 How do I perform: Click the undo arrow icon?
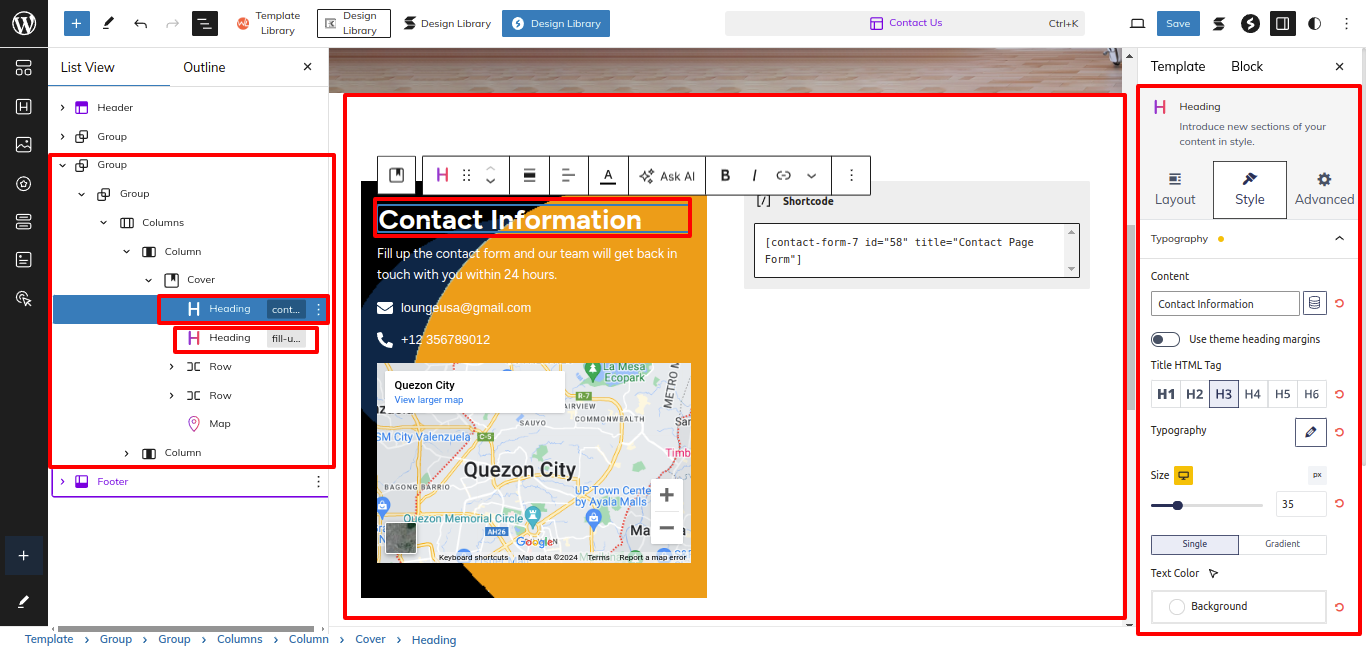140,23
